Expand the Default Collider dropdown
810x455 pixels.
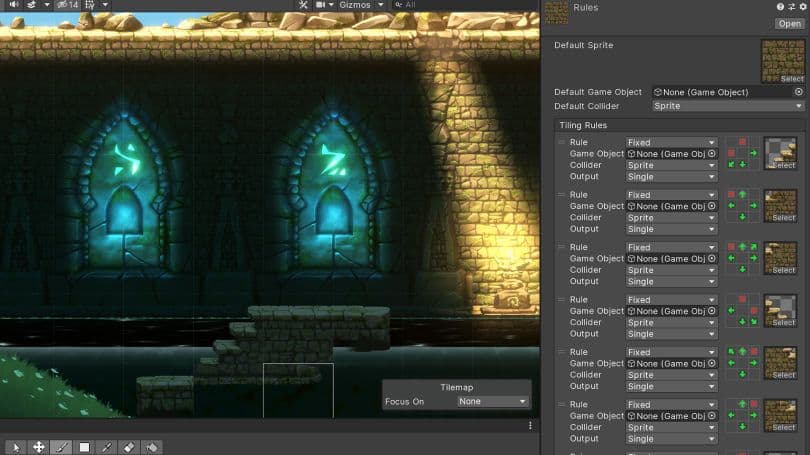tap(727, 105)
